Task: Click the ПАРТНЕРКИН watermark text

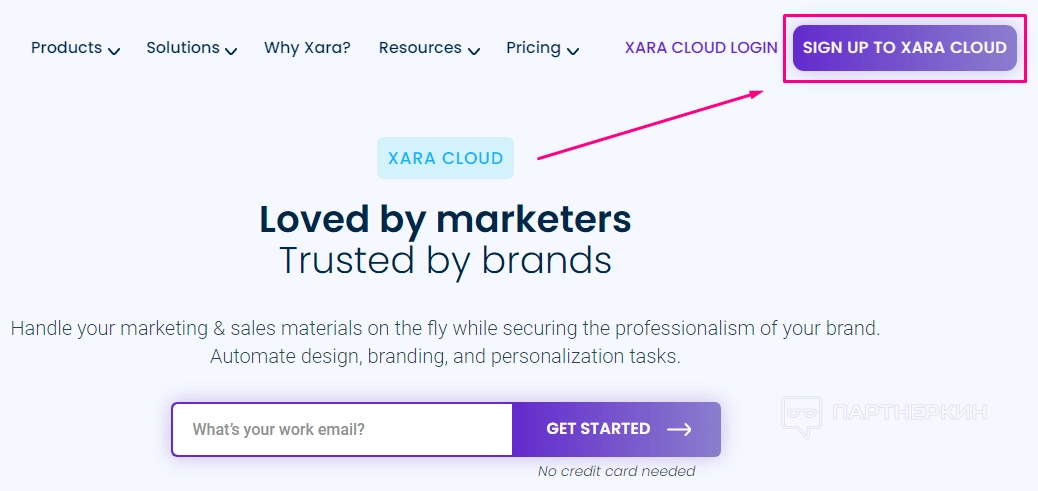Action: coord(910,412)
